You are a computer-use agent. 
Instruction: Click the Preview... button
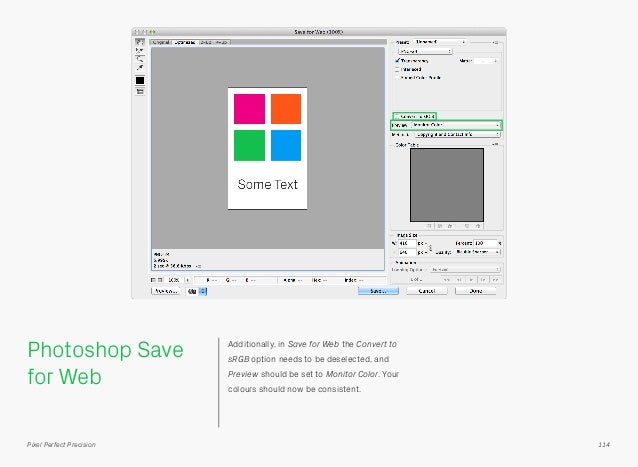coord(166,291)
